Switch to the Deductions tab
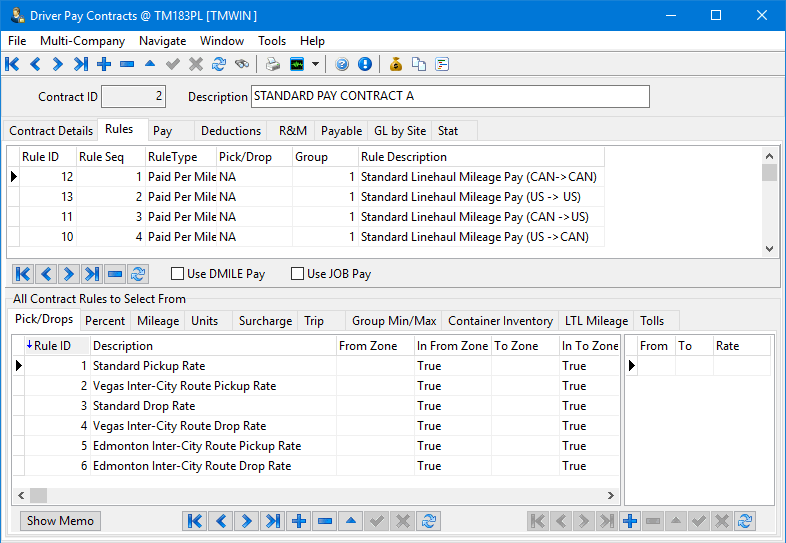 tap(231, 131)
